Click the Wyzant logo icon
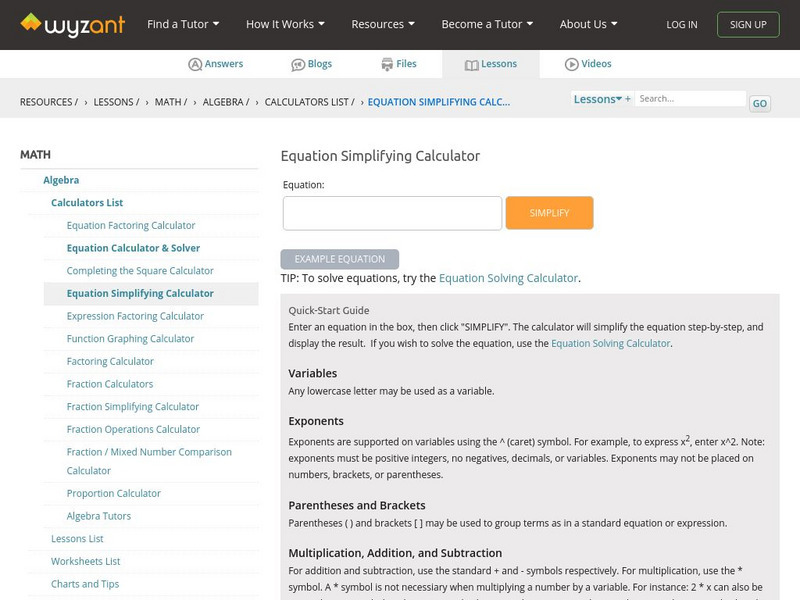 click(31, 23)
